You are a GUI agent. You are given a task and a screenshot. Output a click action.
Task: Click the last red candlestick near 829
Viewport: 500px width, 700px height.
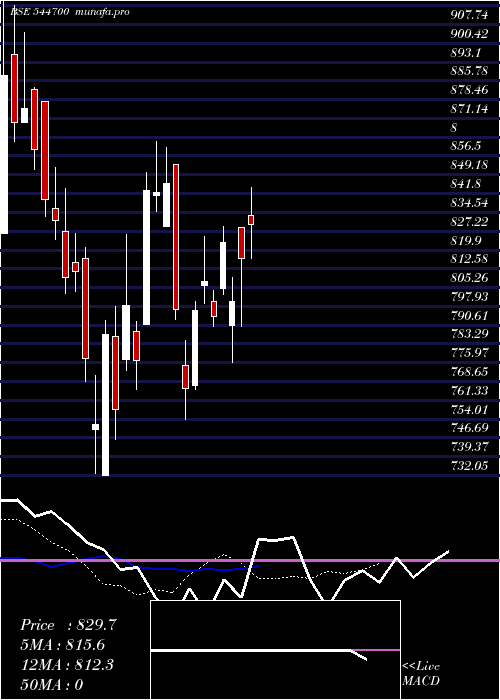pos(251,220)
